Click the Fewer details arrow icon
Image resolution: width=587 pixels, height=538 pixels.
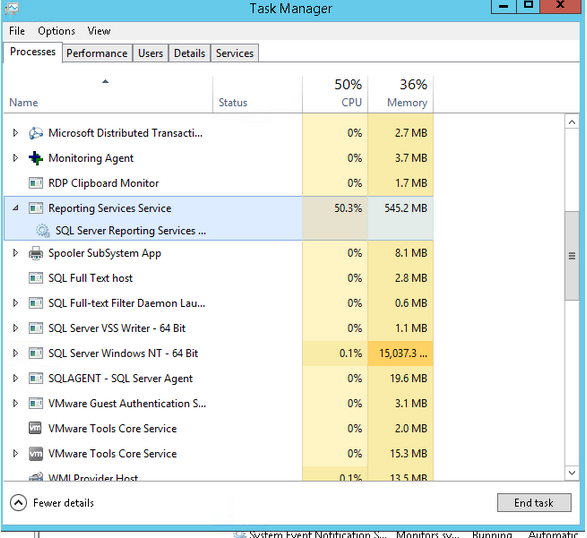tap(18, 503)
